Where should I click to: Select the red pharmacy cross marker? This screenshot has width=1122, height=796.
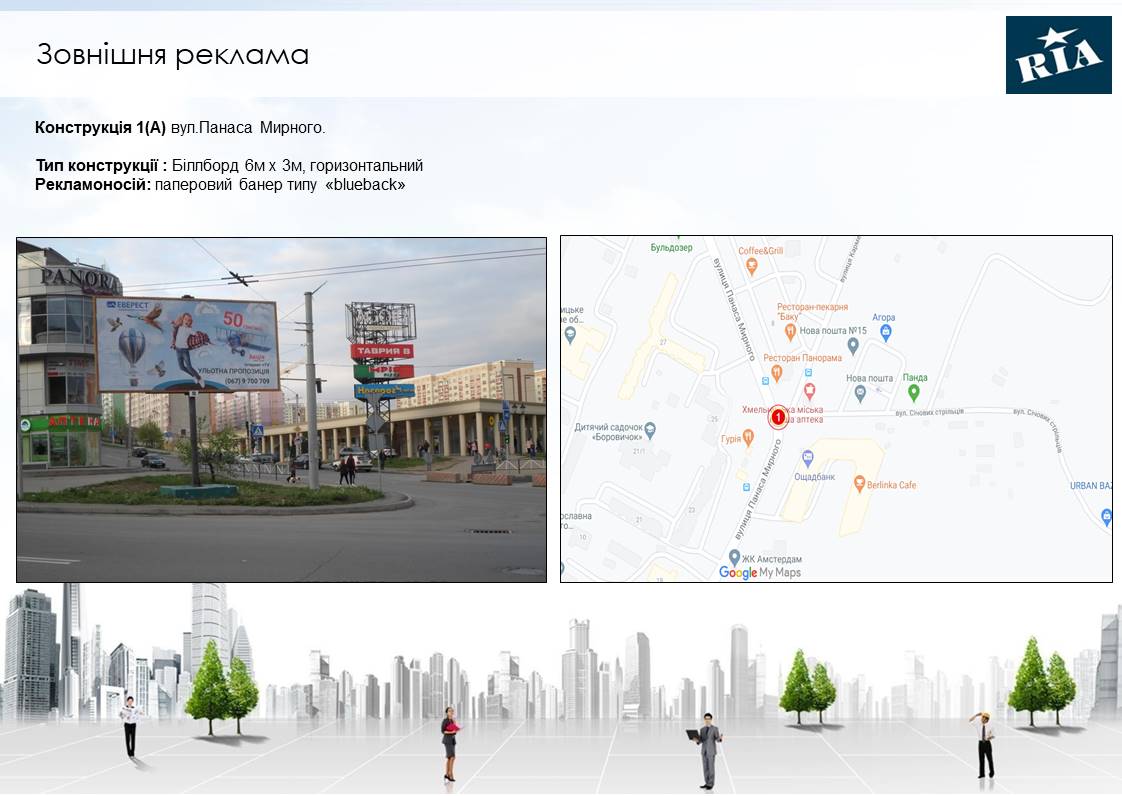coord(812,390)
